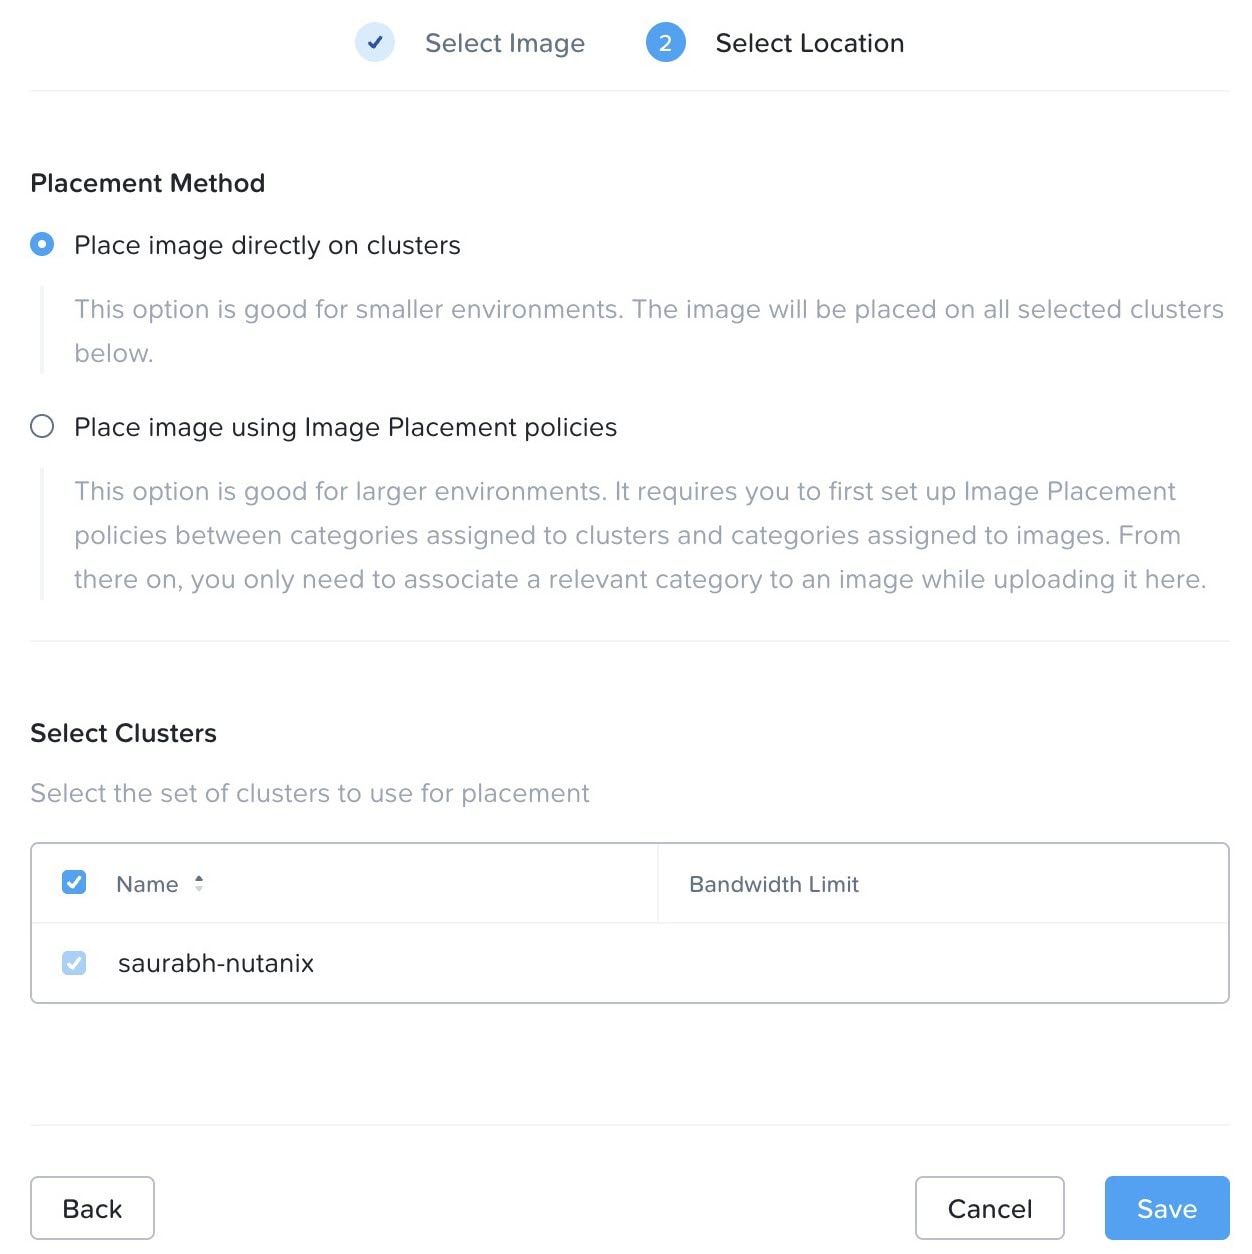Uncheck the saurabh-nutanix cluster checkbox
The height and width of the screenshot is (1254, 1252).
(x=74, y=962)
